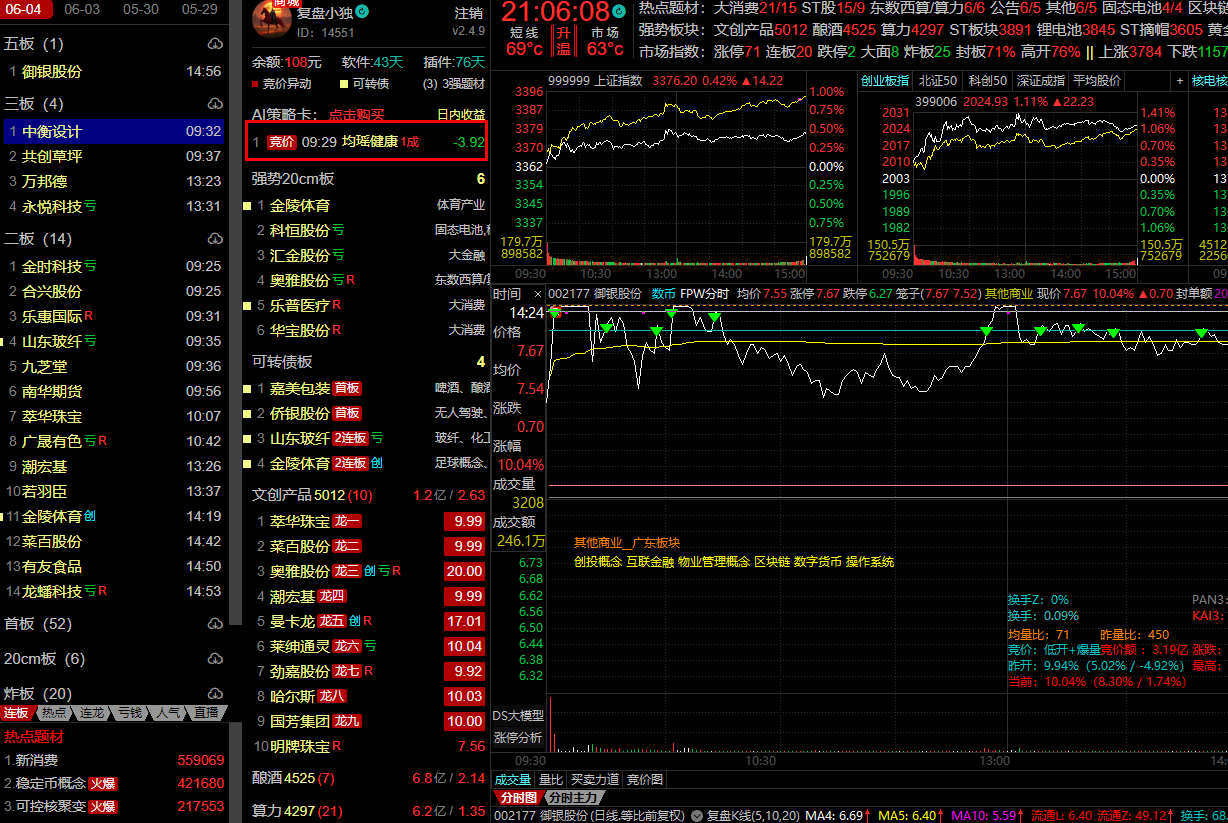Toggle the 竞价异动 legend filter
This screenshot has width=1228, height=823.
(281, 84)
